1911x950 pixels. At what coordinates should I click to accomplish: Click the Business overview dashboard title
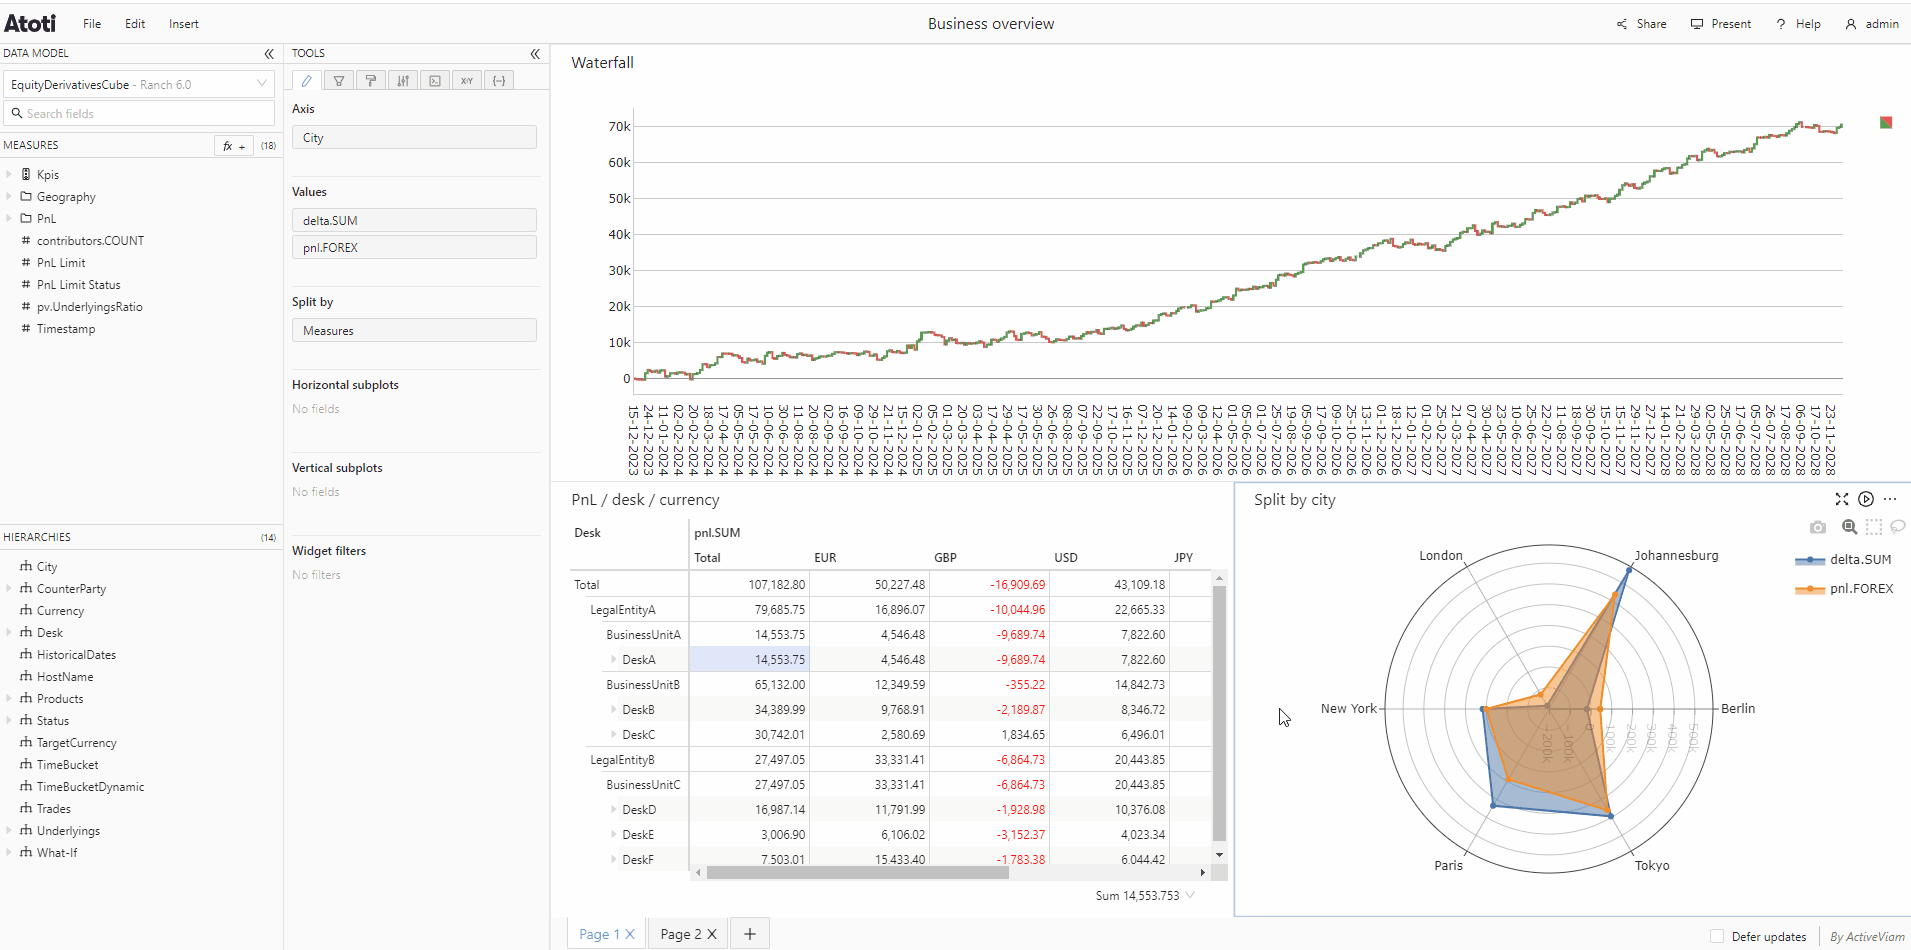(991, 24)
